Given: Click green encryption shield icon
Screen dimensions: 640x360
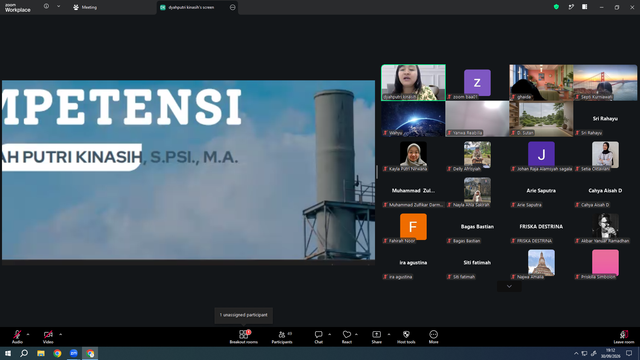Looking at the screenshot, I should (x=556, y=7).
